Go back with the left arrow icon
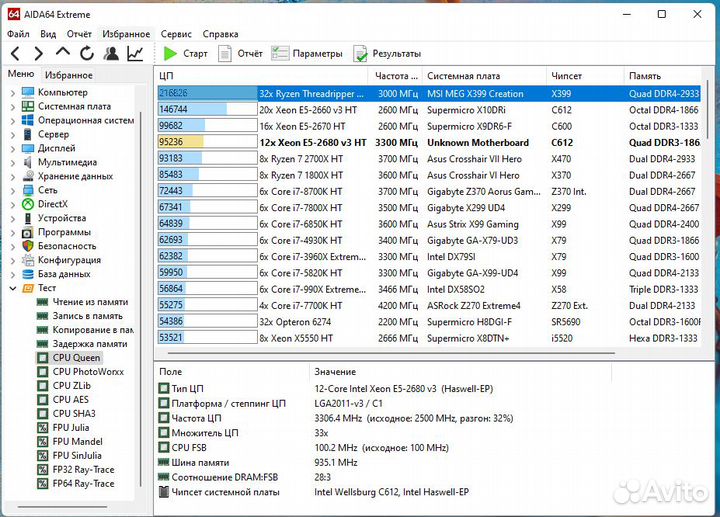This screenshot has width=720, height=517. tap(15, 54)
